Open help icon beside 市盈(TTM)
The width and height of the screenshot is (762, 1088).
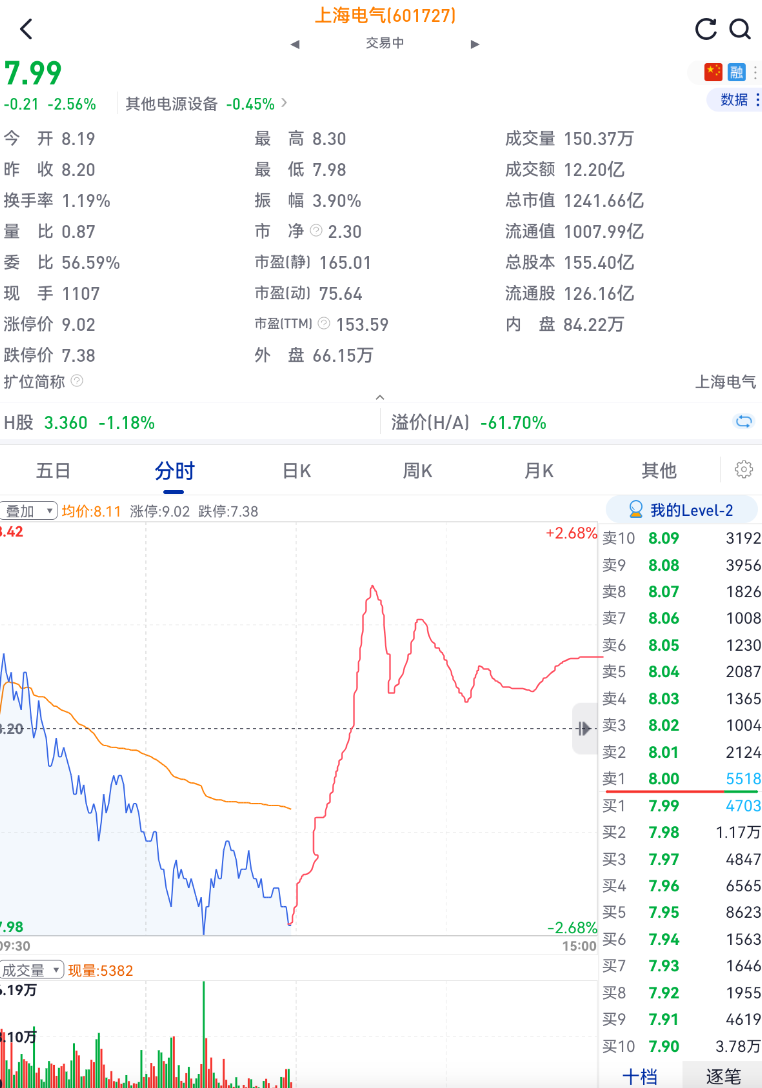click(x=324, y=323)
